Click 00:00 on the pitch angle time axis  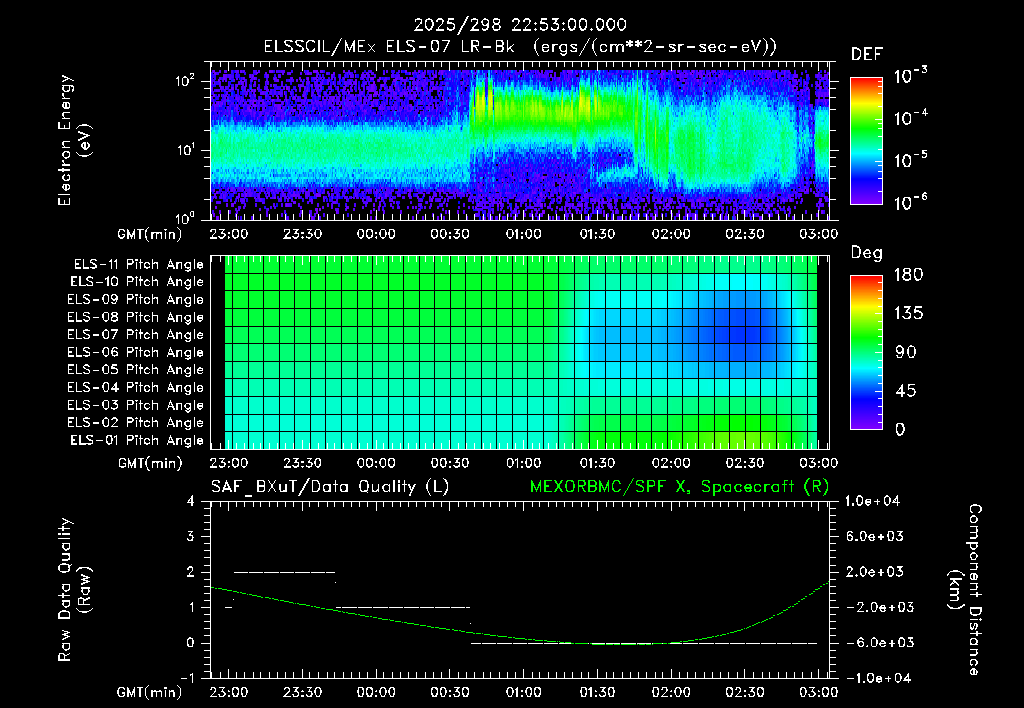(376, 463)
